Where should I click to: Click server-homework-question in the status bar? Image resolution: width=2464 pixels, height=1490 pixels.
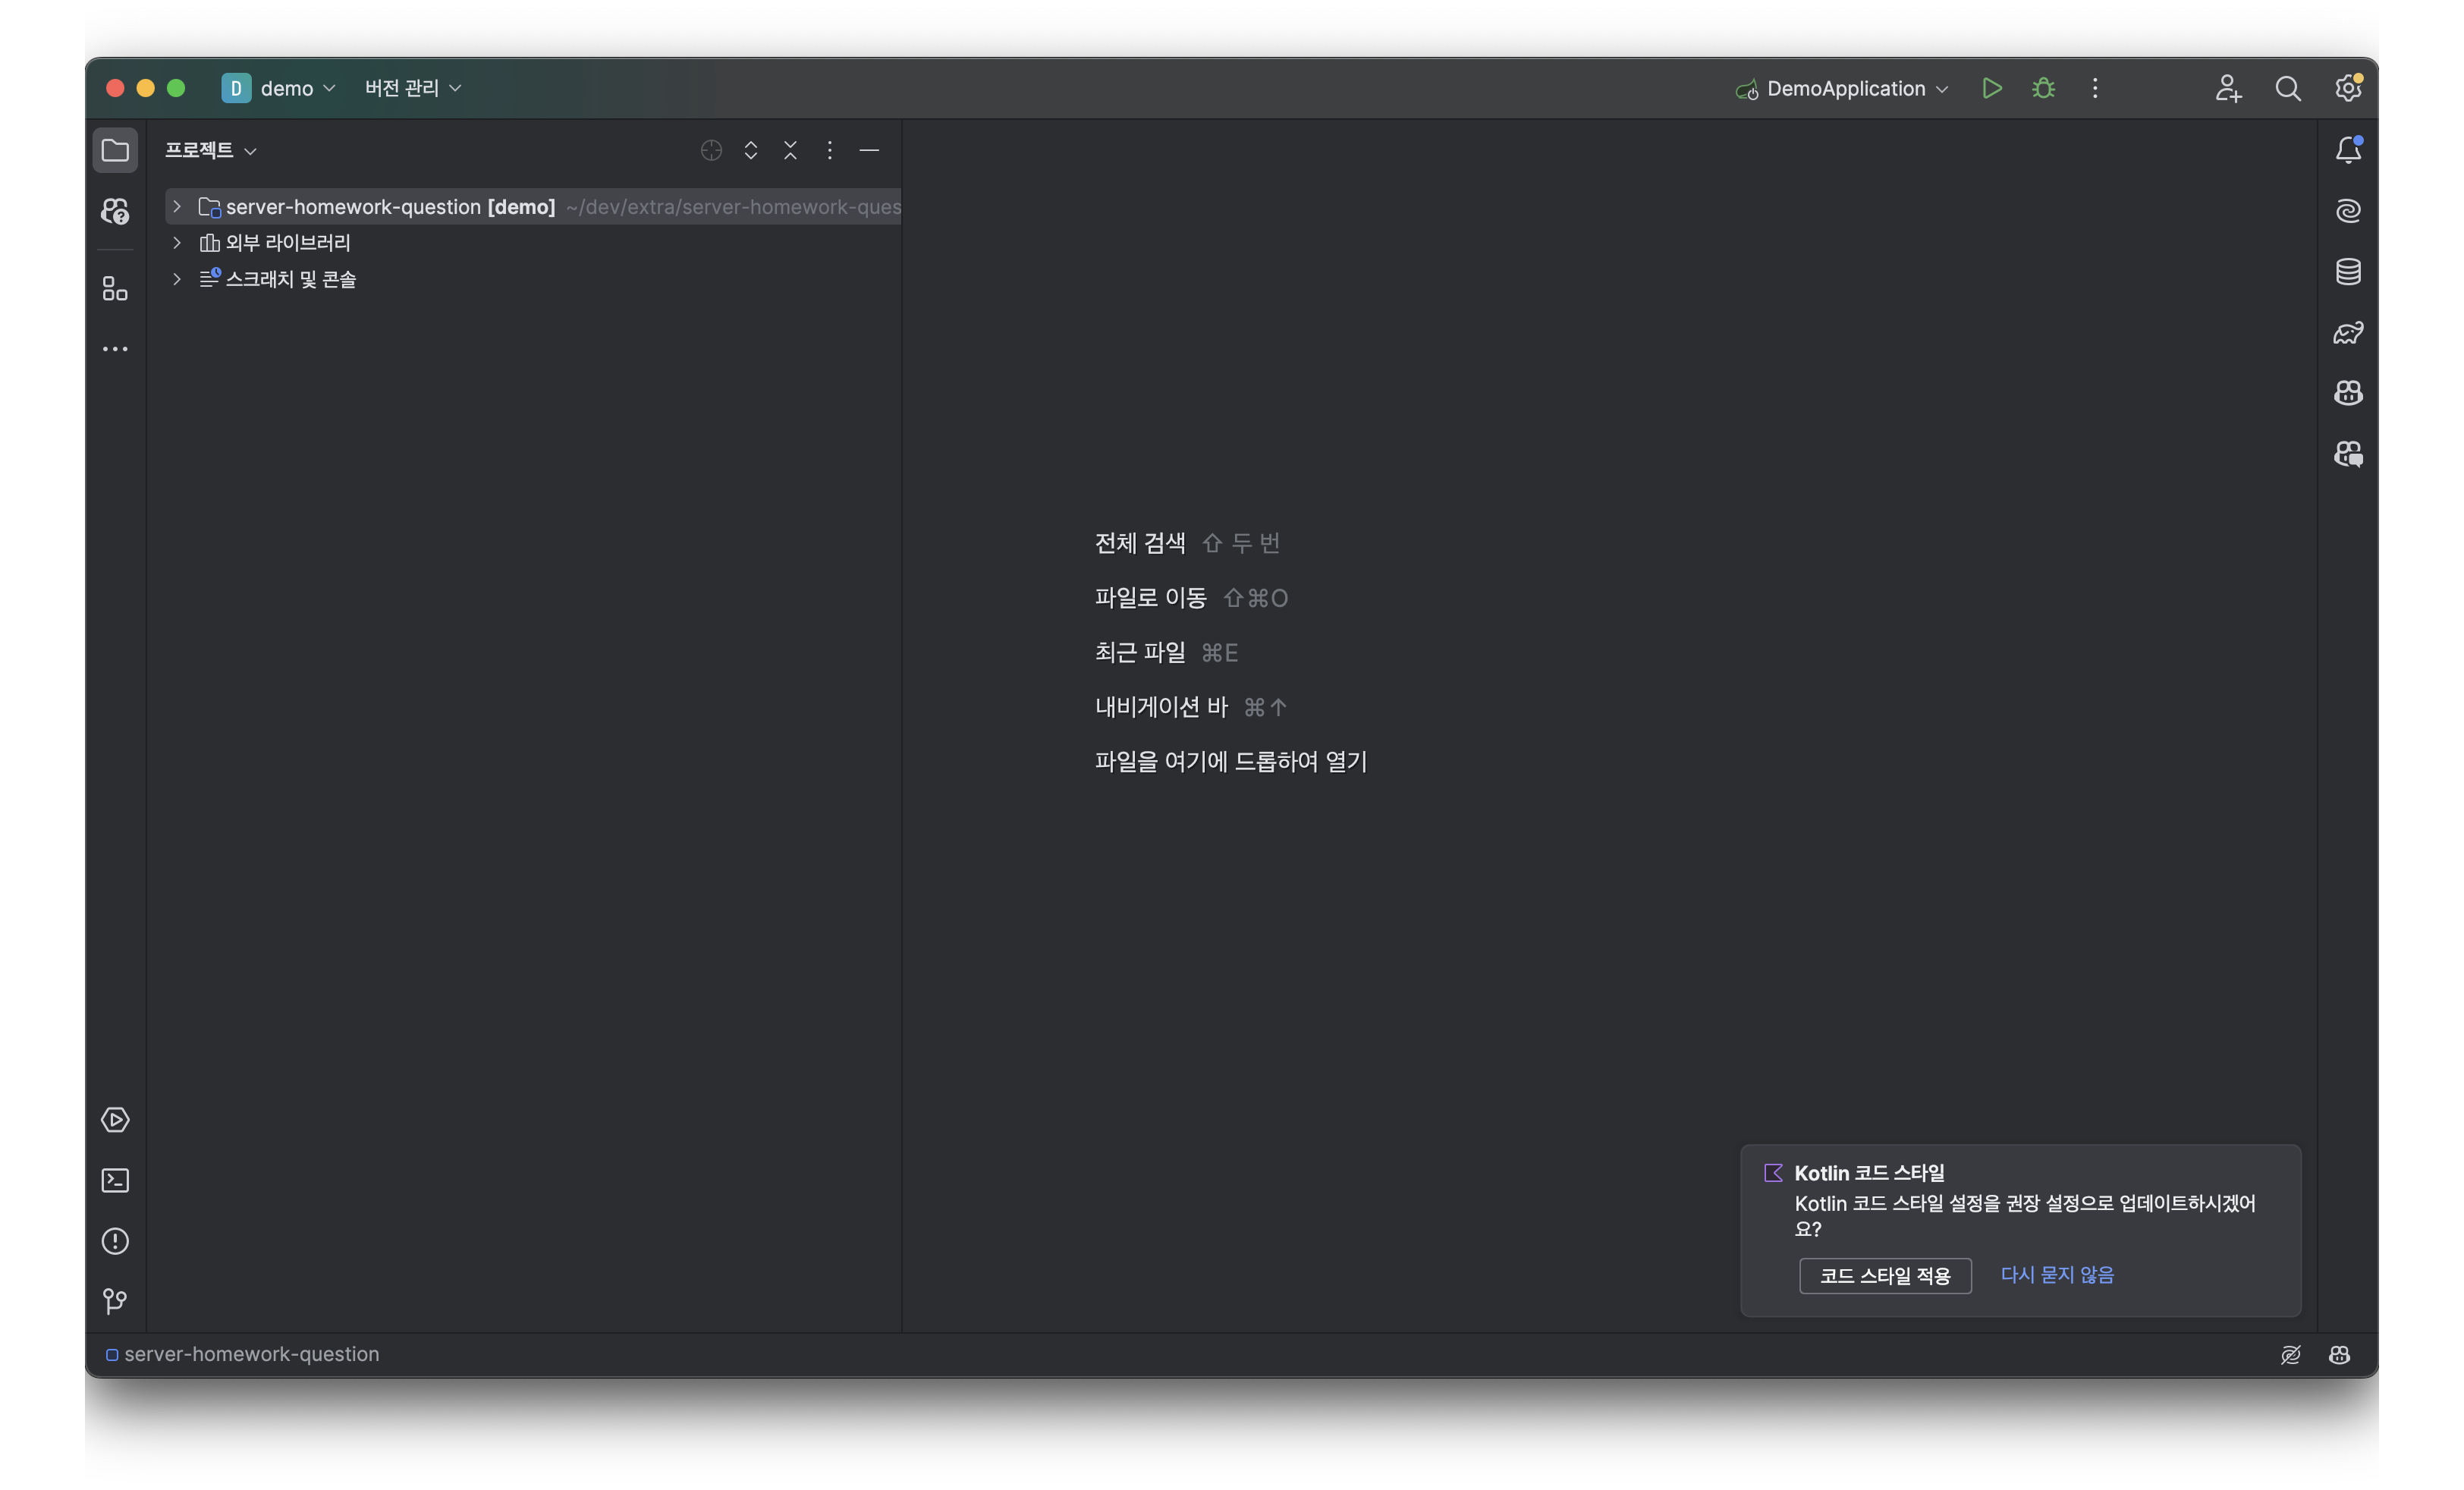tap(250, 1354)
